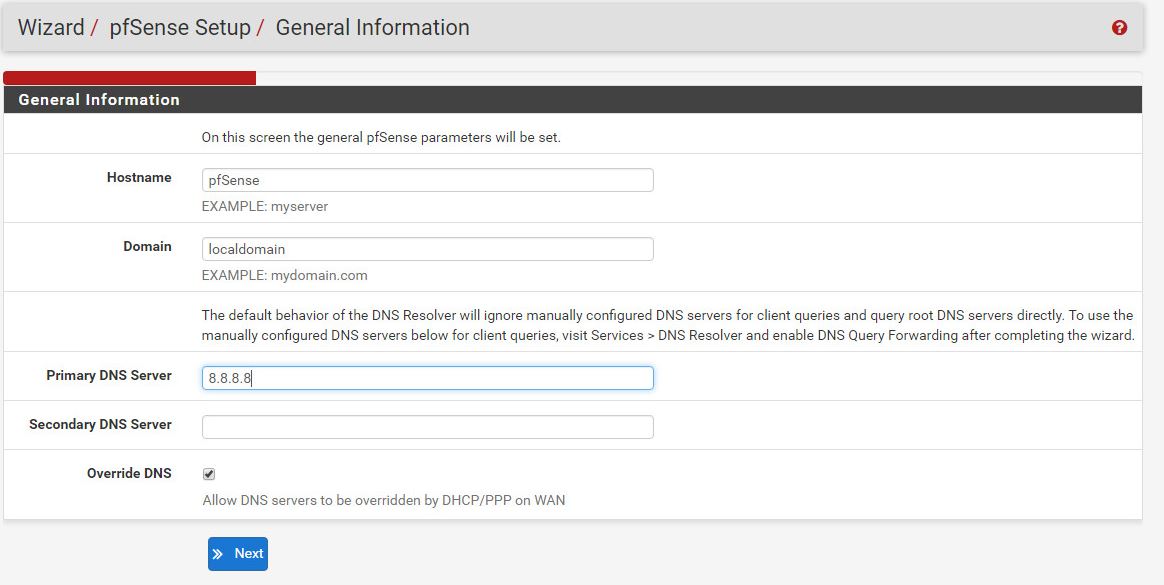Toggle the Override DNS checkbox
This screenshot has height=585, width=1164.
tap(209, 474)
